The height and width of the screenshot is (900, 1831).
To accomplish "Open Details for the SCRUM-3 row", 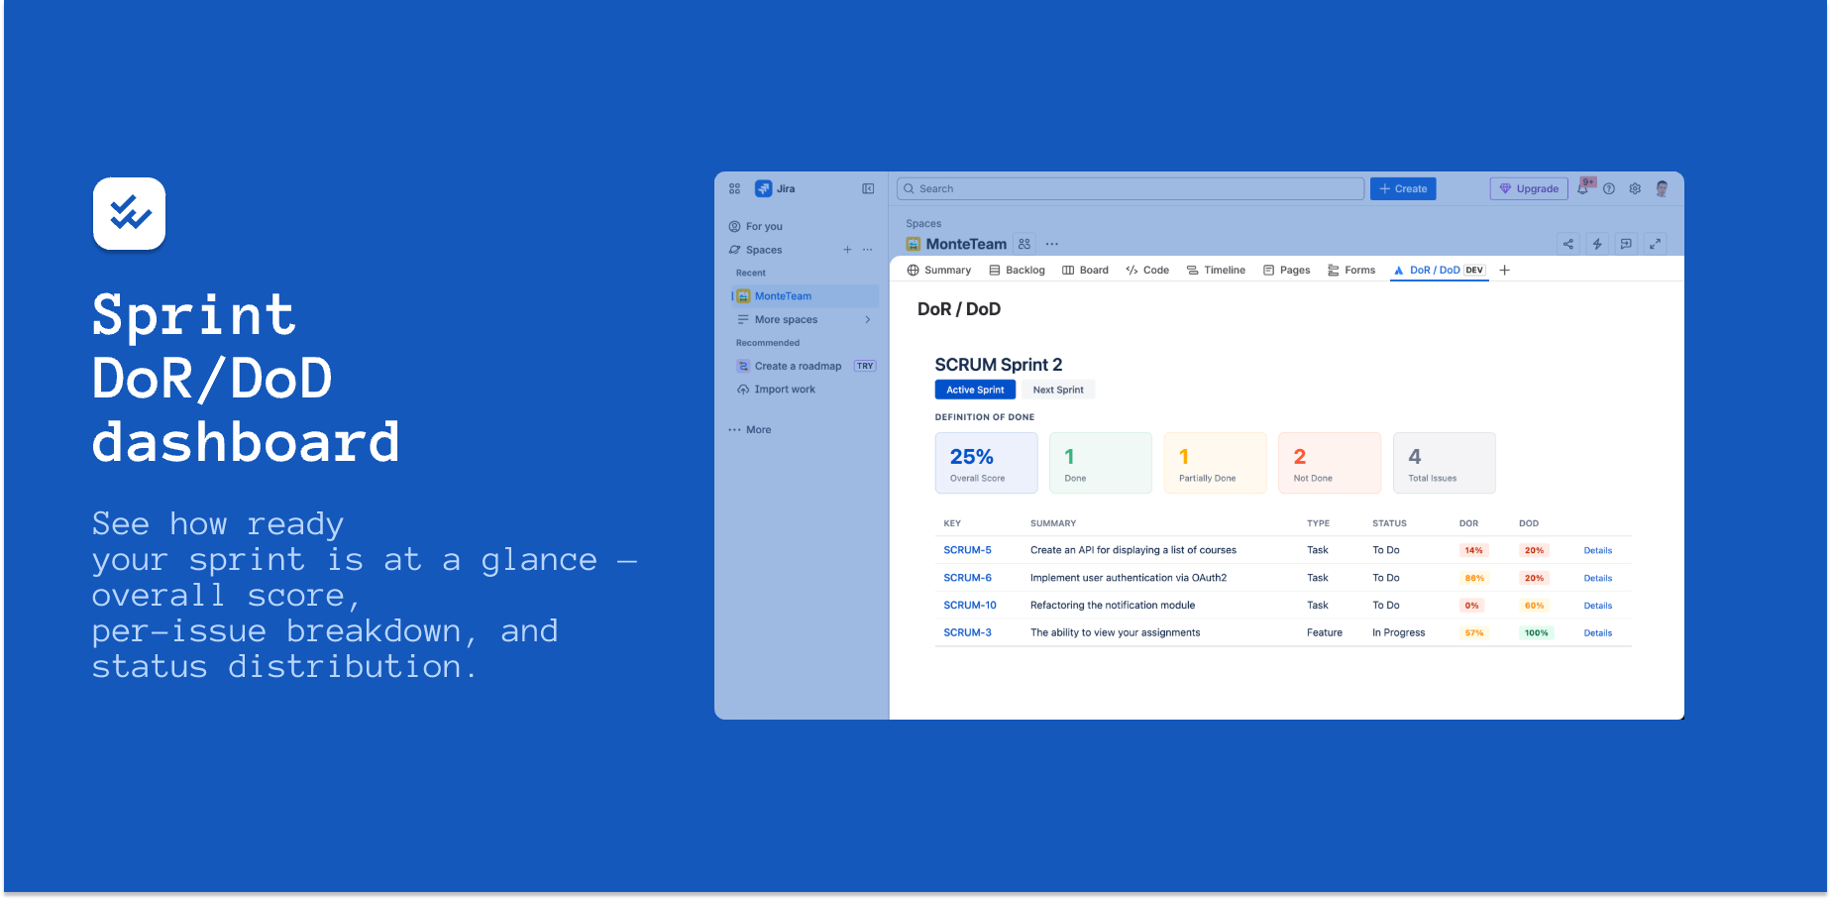I will [1597, 633].
